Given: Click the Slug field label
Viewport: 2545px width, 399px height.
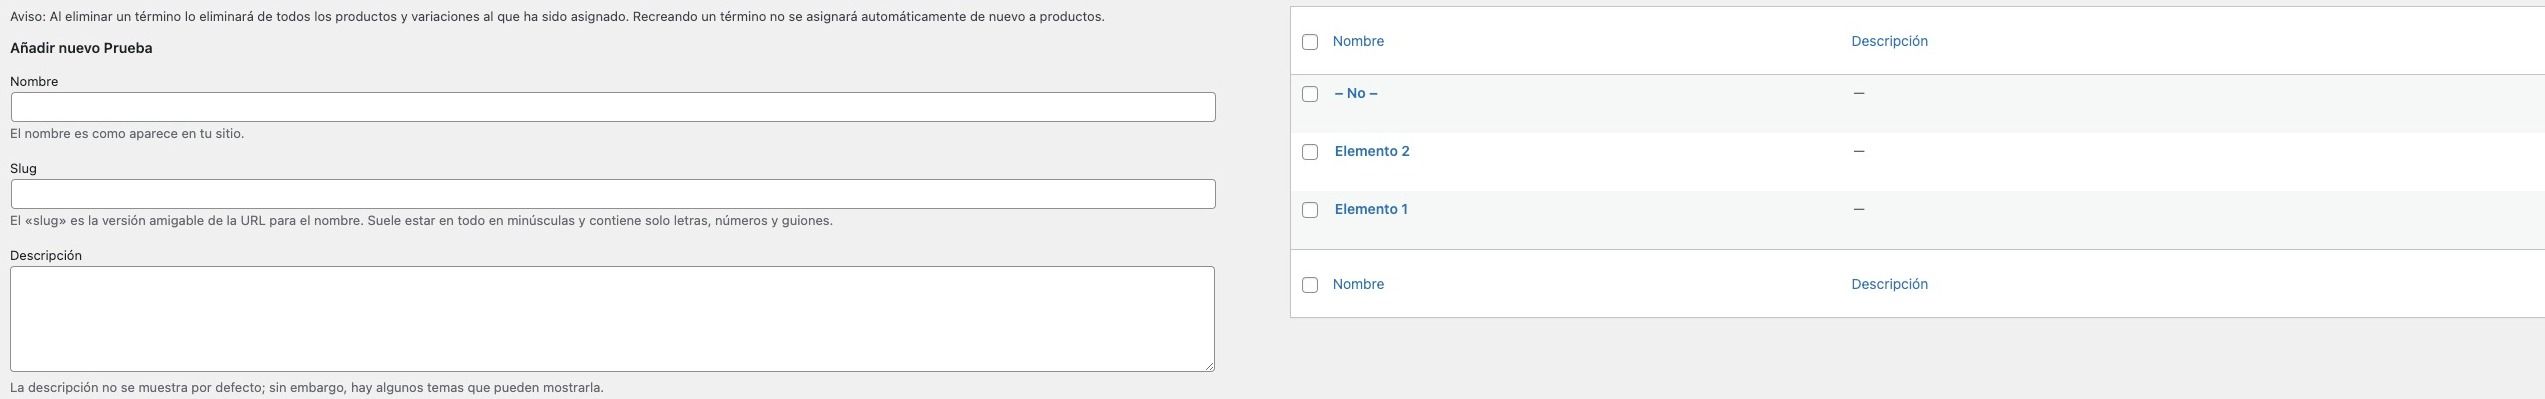Looking at the screenshot, I should point(23,168).
